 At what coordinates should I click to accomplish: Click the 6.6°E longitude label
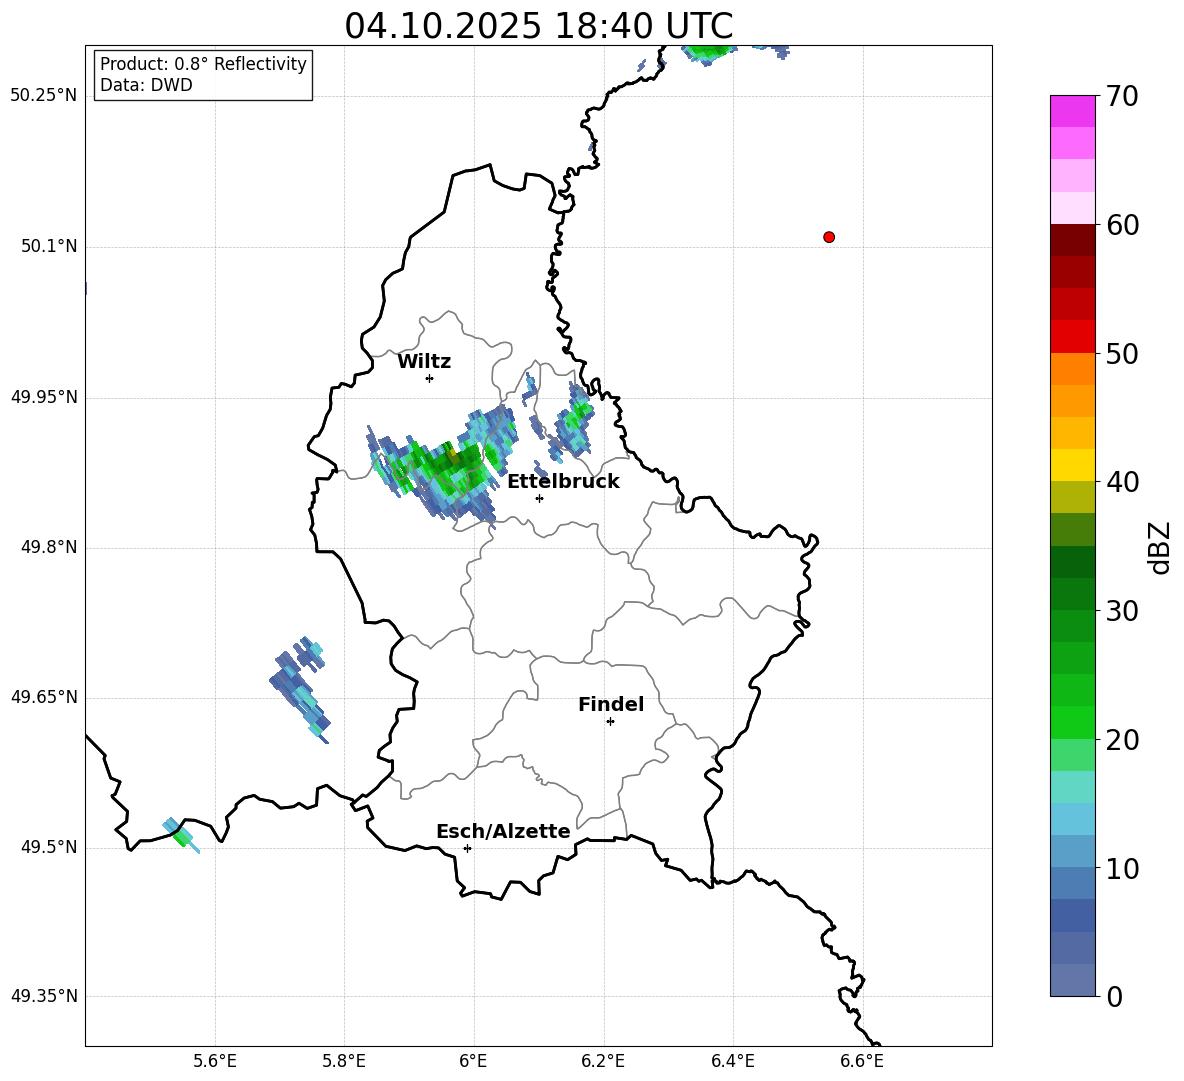pyautogui.click(x=862, y=1062)
